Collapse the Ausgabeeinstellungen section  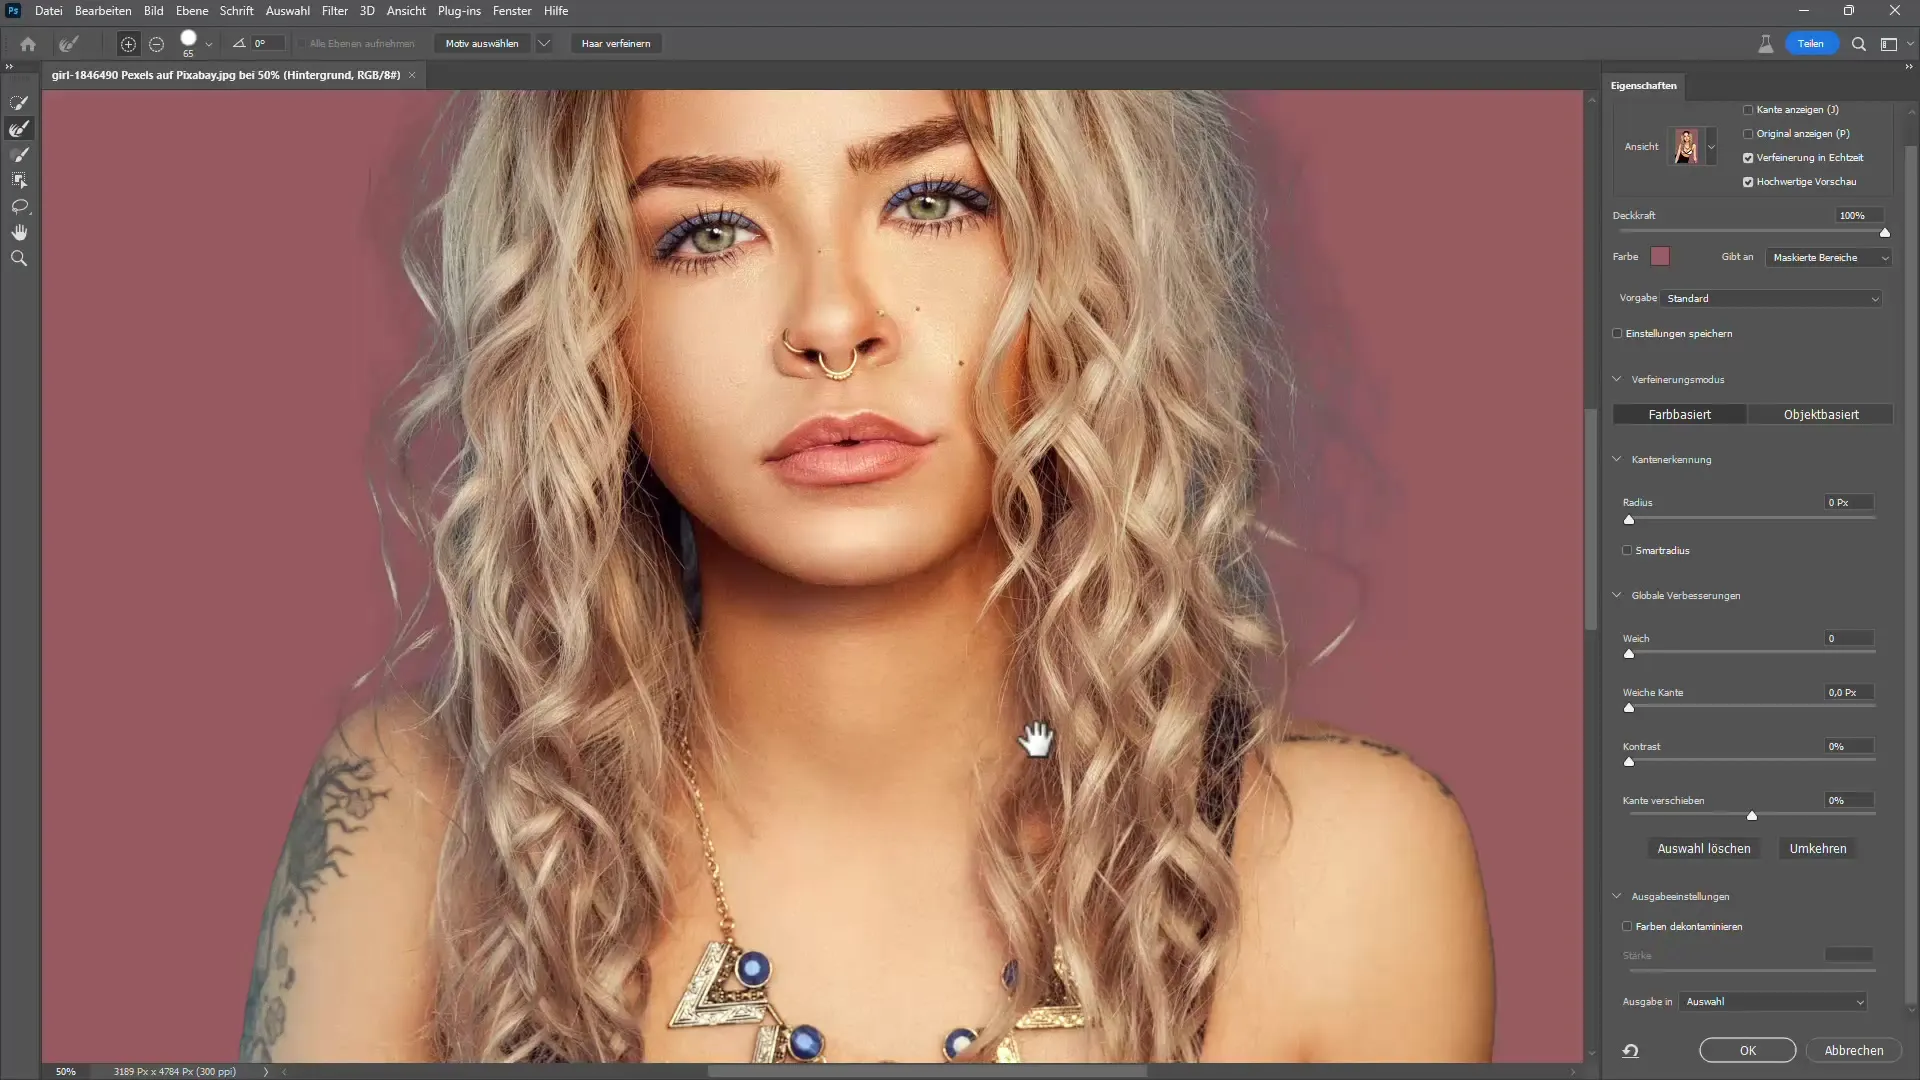tap(1617, 897)
